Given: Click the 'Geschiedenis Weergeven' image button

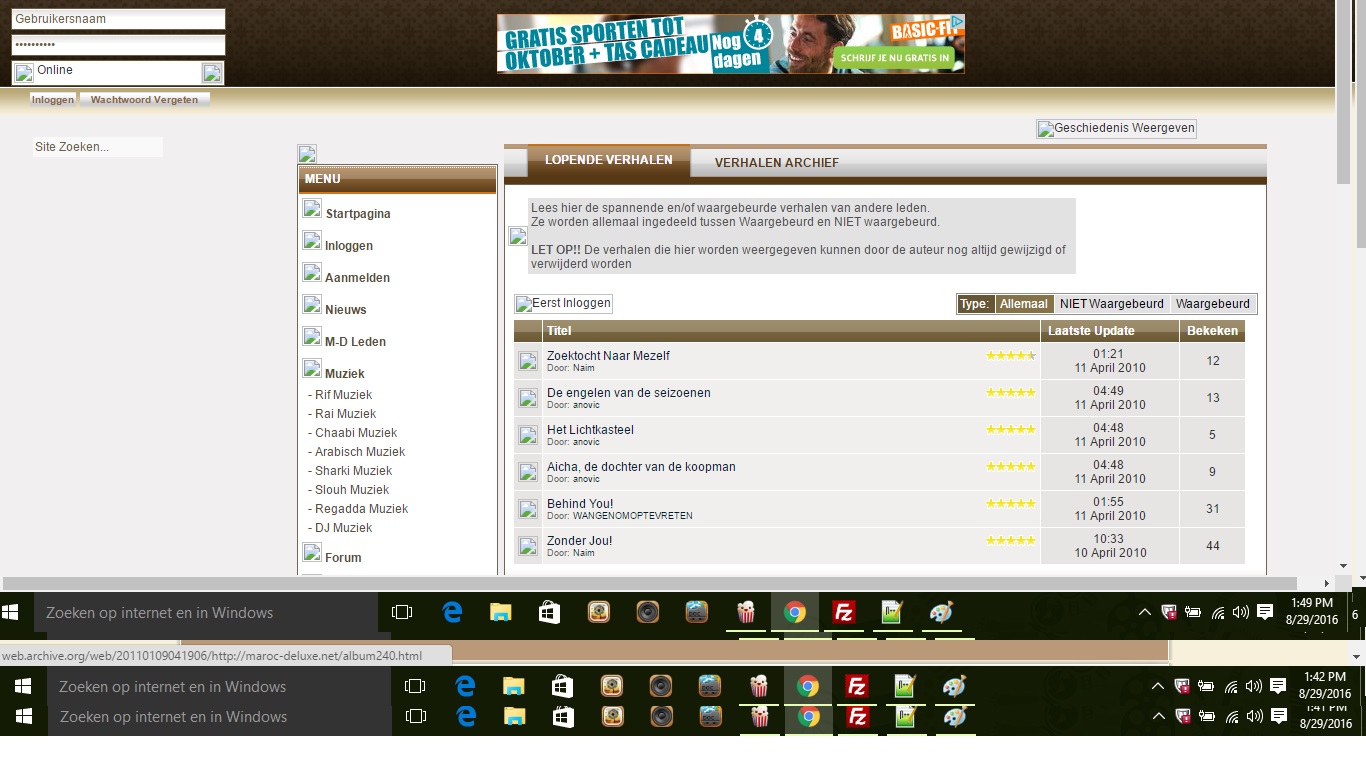Looking at the screenshot, I should 1116,129.
